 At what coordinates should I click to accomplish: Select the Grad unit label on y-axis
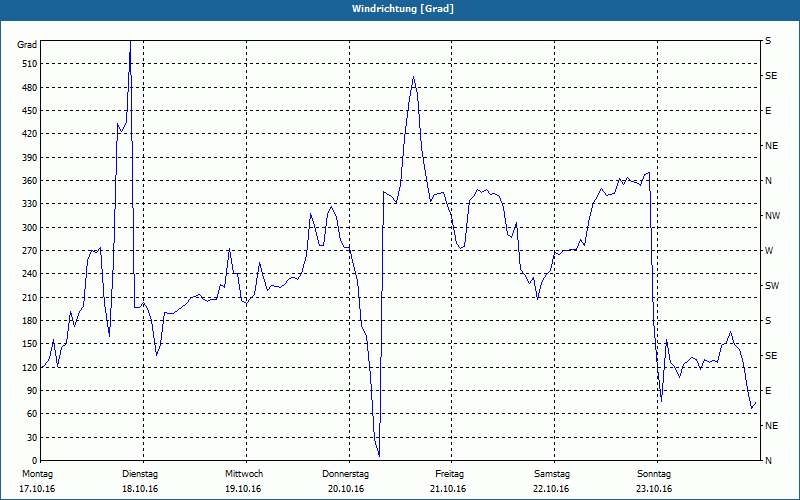coord(27,45)
